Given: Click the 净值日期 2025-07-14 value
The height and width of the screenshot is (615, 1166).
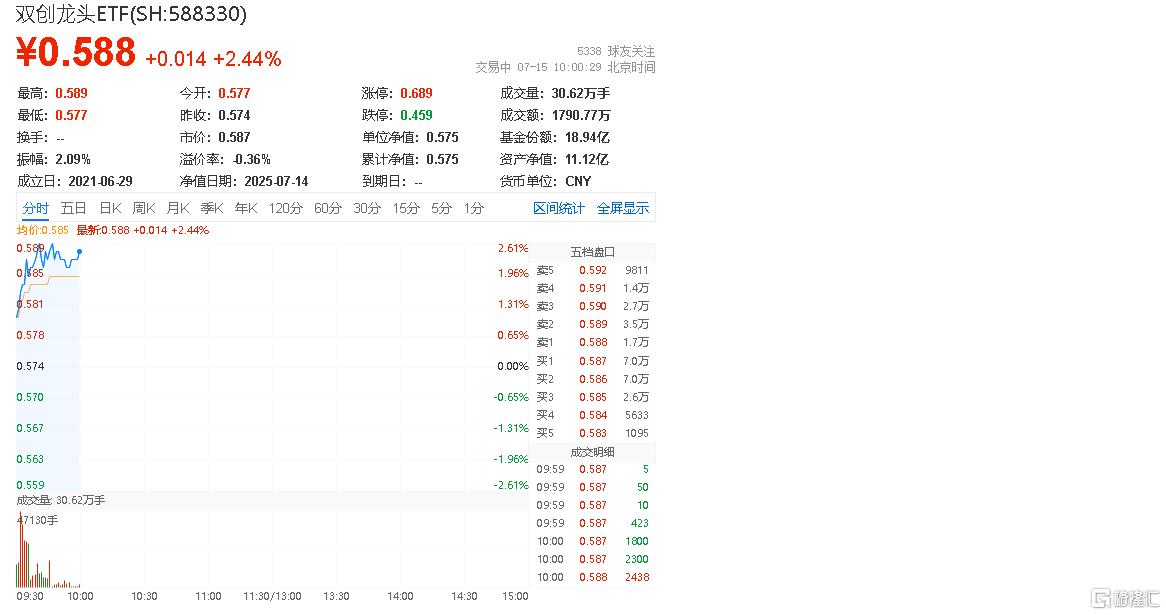Looking at the screenshot, I should point(275,181).
